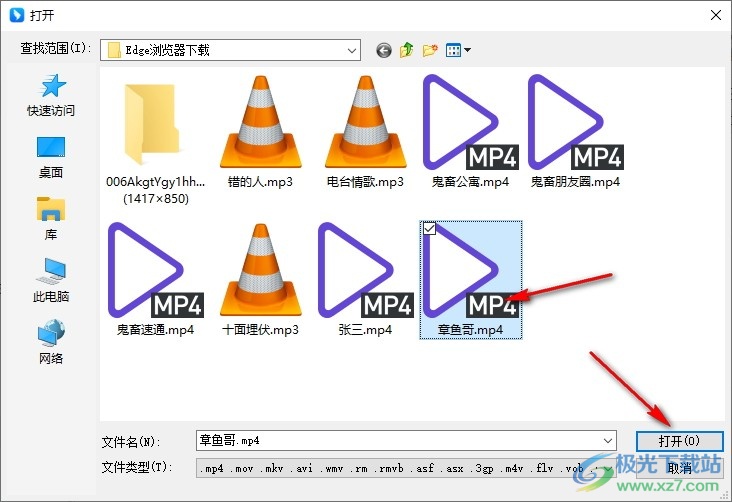Select the 鬼畜公寓.mp4 file
732x502 pixels.
click(470, 132)
